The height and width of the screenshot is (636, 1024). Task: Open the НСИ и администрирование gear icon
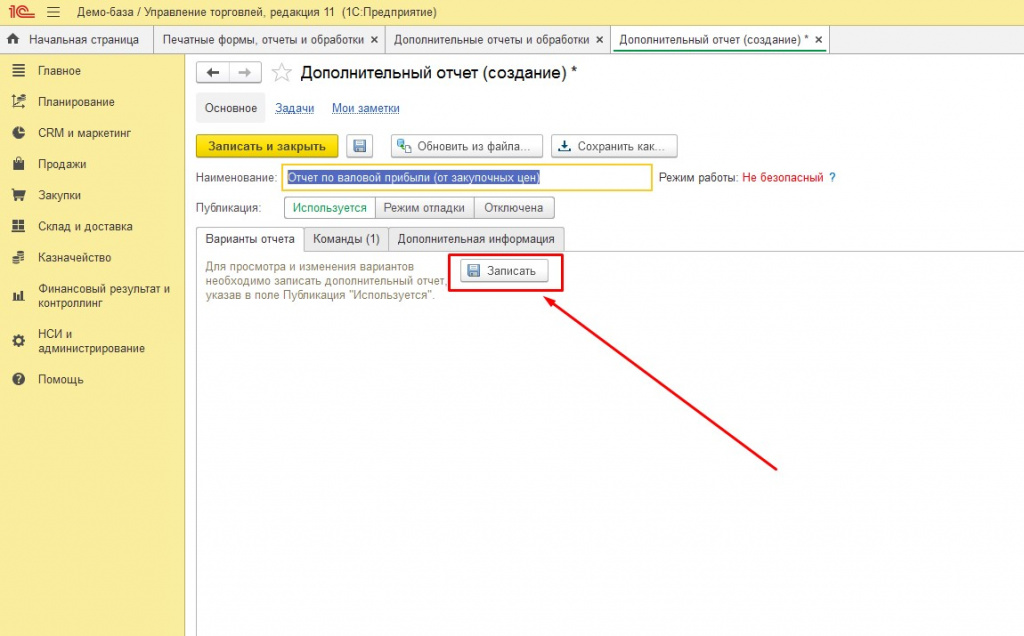tap(18, 341)
